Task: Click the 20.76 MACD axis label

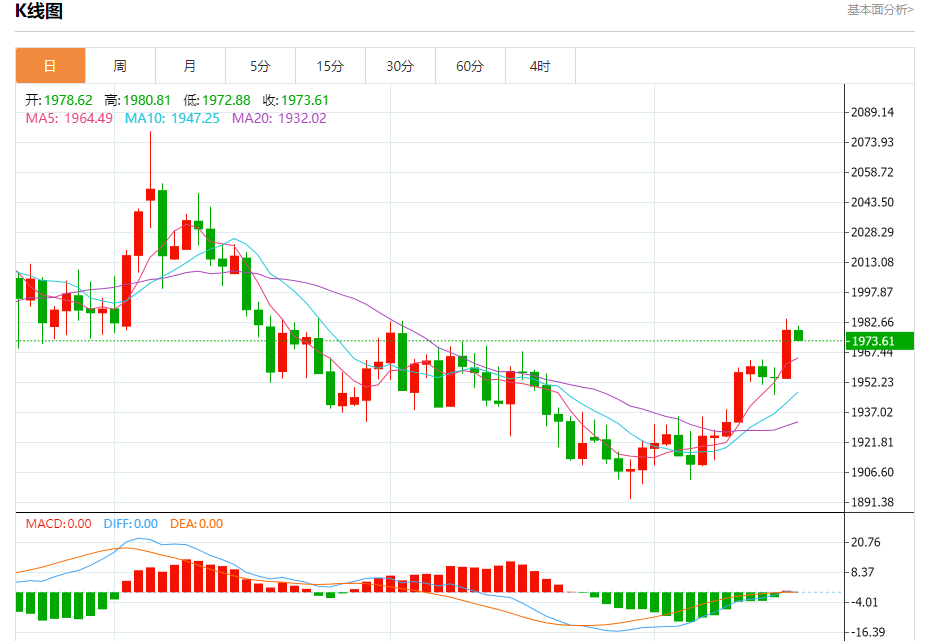Action: (x=865, y=542)
